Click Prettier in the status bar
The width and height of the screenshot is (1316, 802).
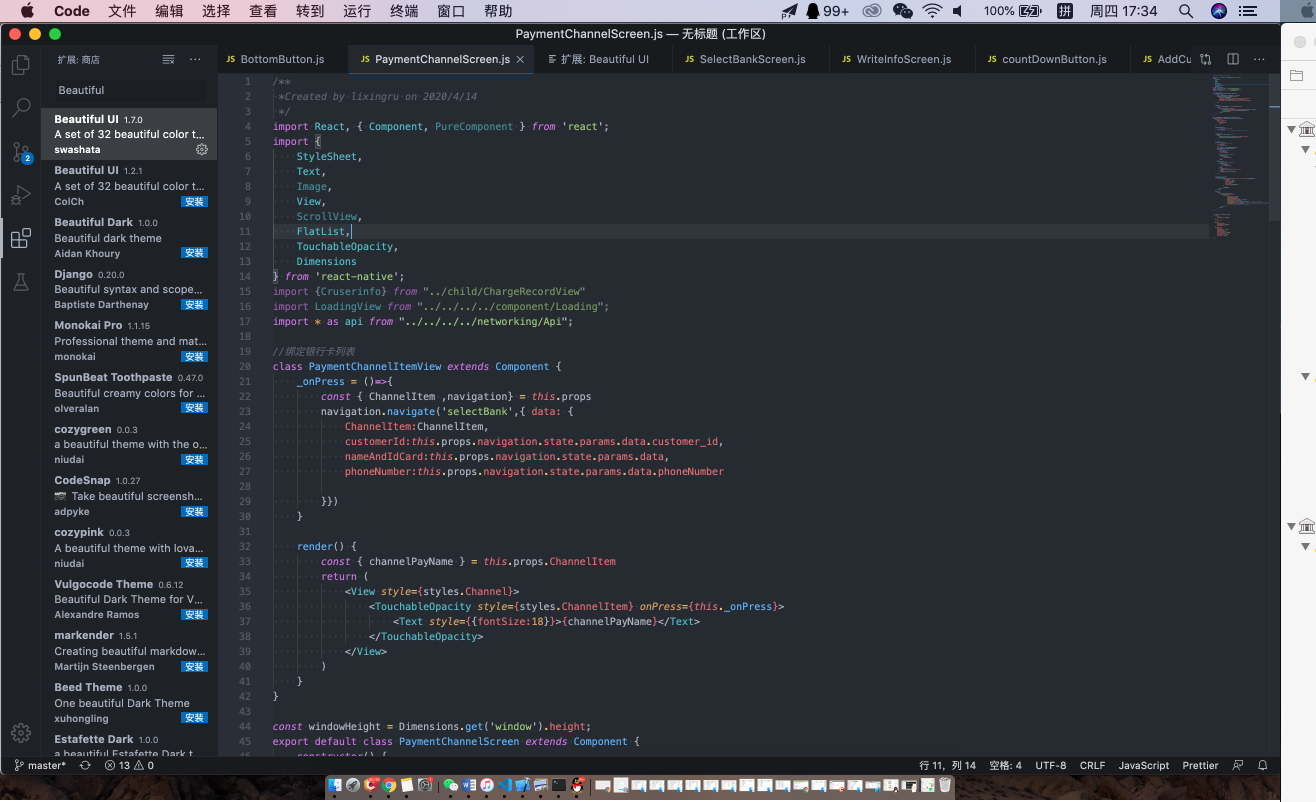point(1200,766)
